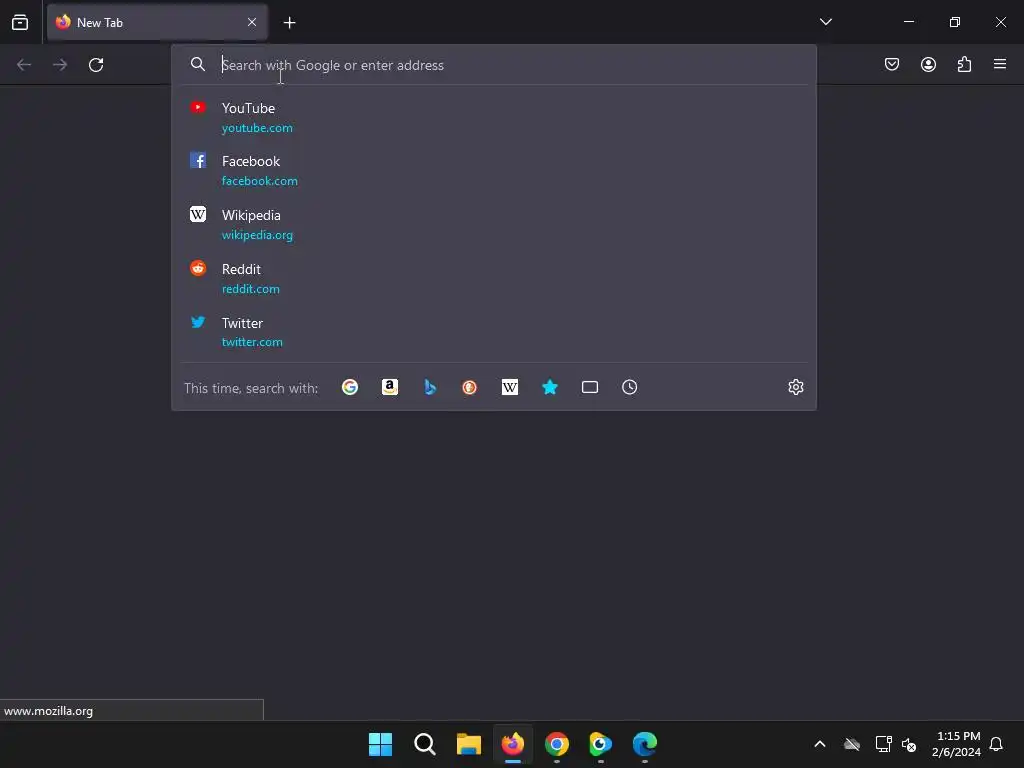The width and height of the screenshot is (1024, 768).
Task: Open notifications bell in system tray
Action: pos(996,744)
